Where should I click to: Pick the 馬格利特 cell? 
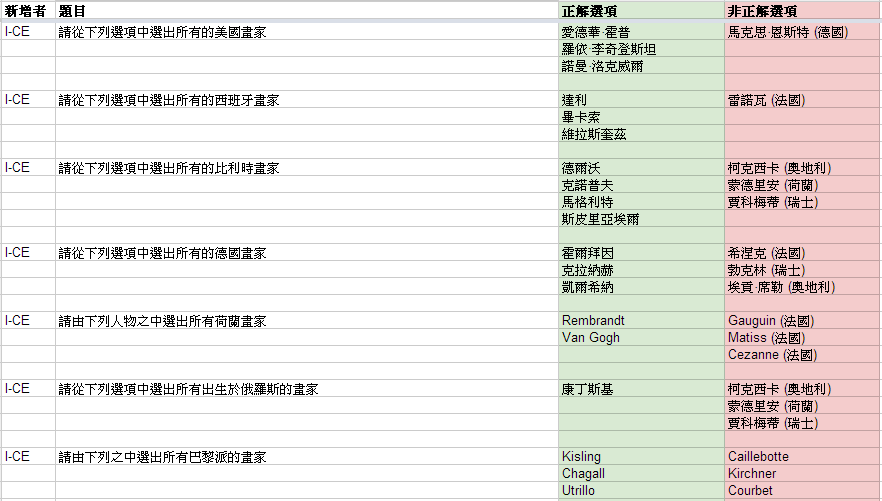pos(641,202)
